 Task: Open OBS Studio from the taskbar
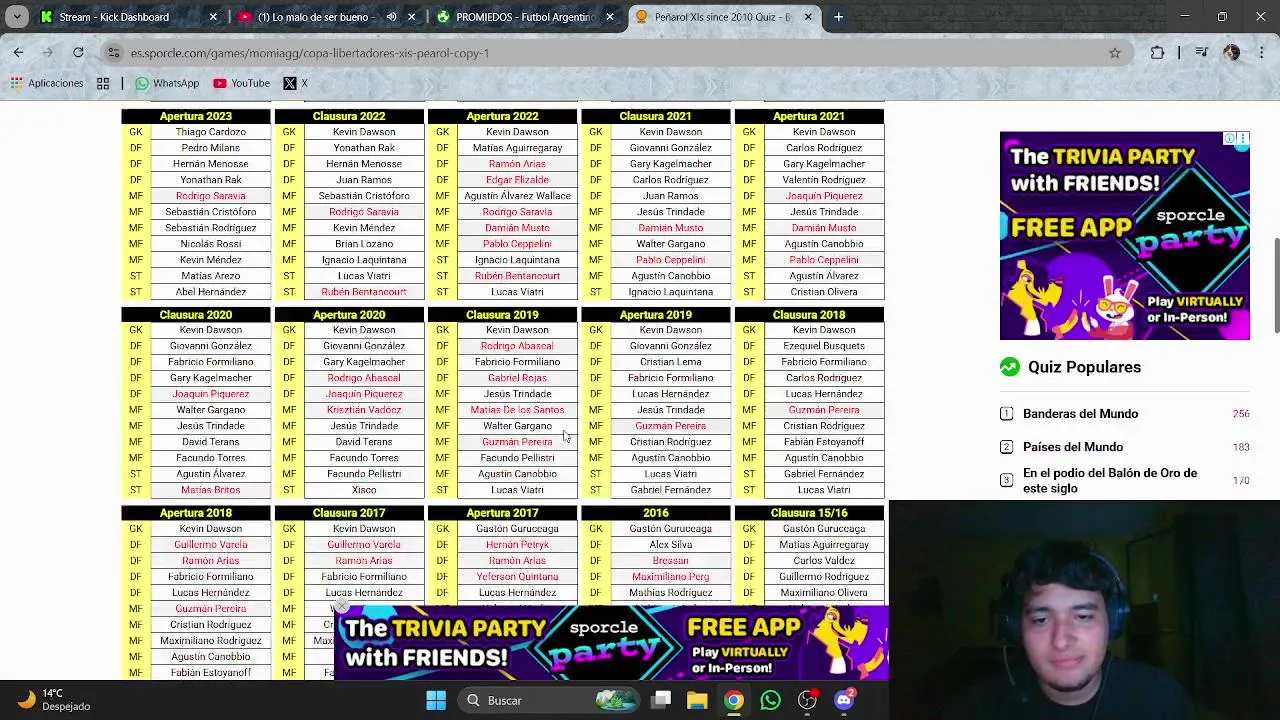coord(807,700)
